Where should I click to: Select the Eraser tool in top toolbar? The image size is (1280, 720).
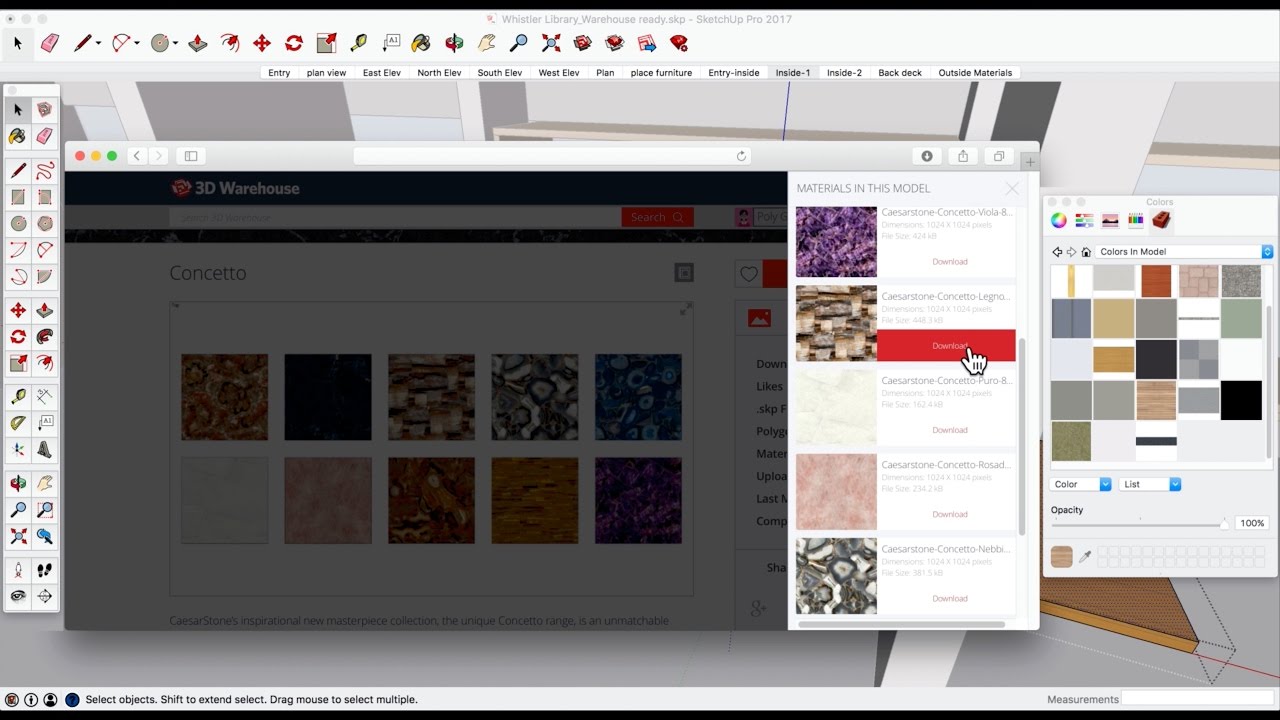(x=50, y=43)
